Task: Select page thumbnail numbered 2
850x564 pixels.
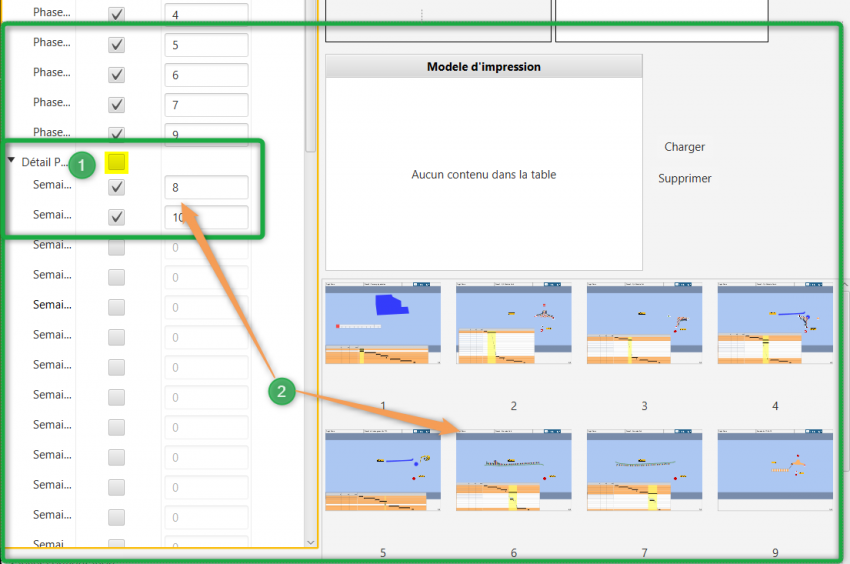Action: 513,323
